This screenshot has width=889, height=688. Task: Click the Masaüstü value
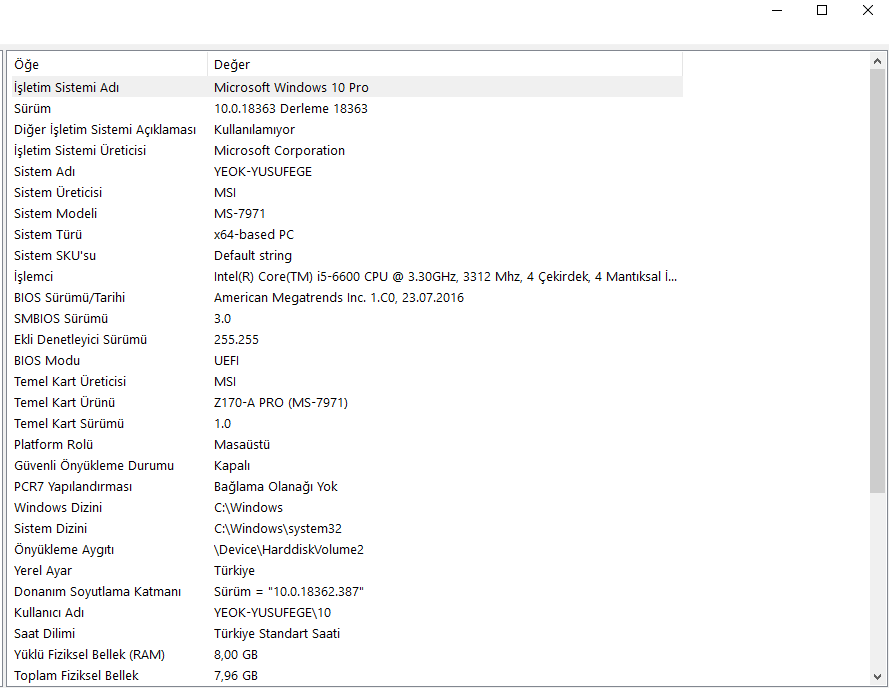(x=242, y=444)
